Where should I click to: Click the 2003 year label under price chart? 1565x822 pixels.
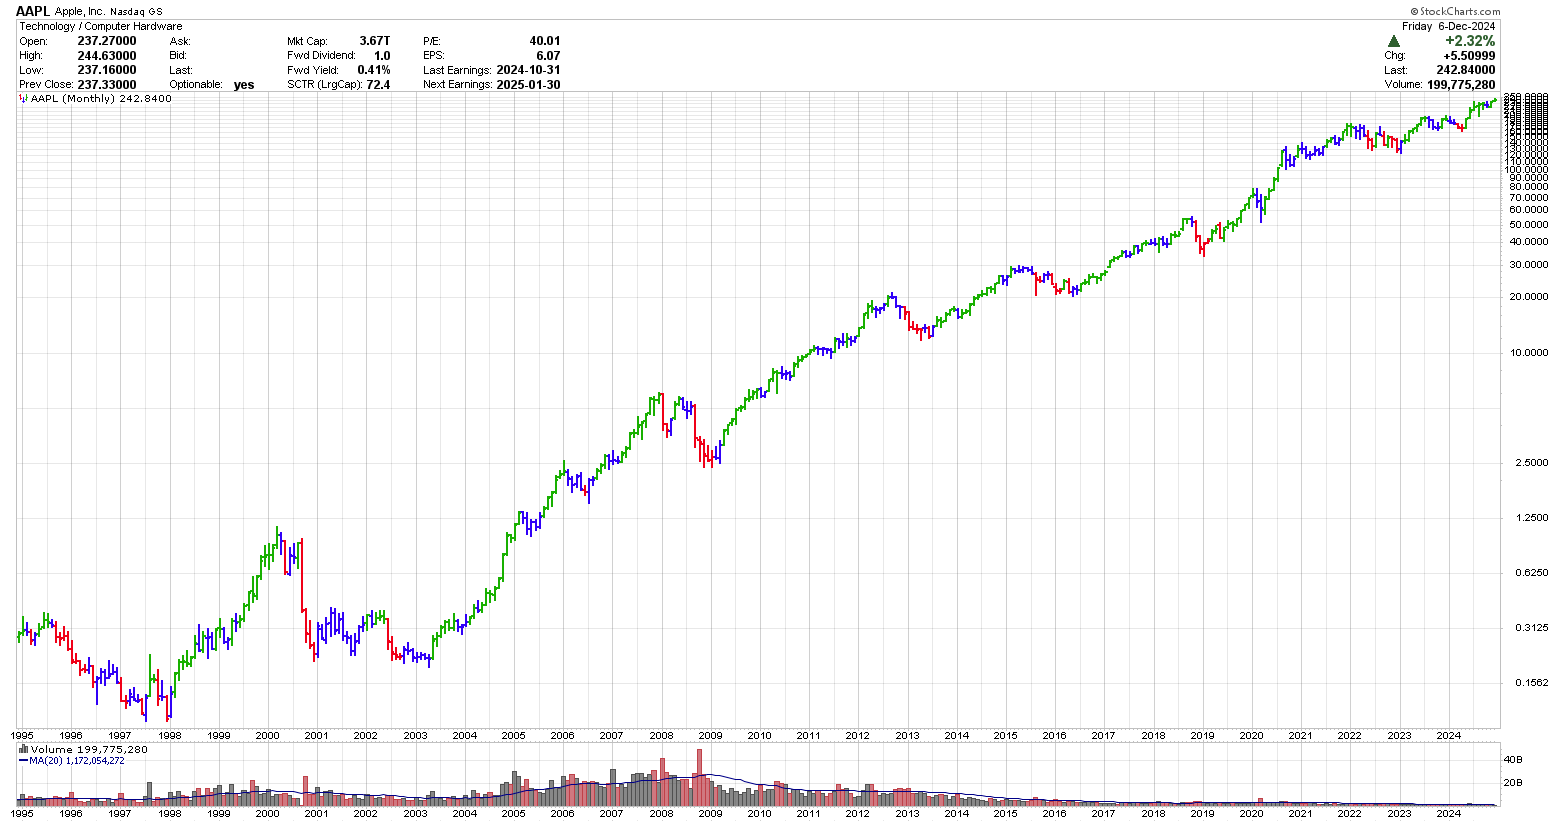[415, 735]
